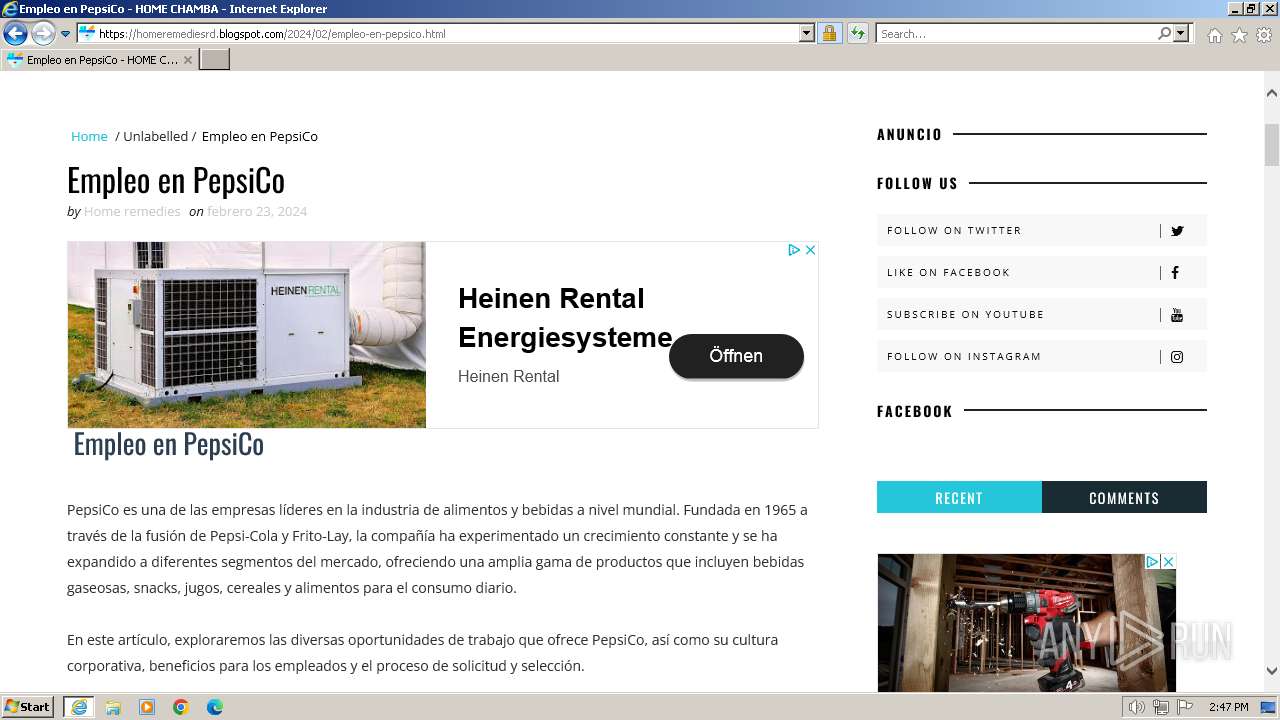The height and width of the screenshot is (720, 1280).
Task: Click the security lock icon
Action: pos(829,33)
